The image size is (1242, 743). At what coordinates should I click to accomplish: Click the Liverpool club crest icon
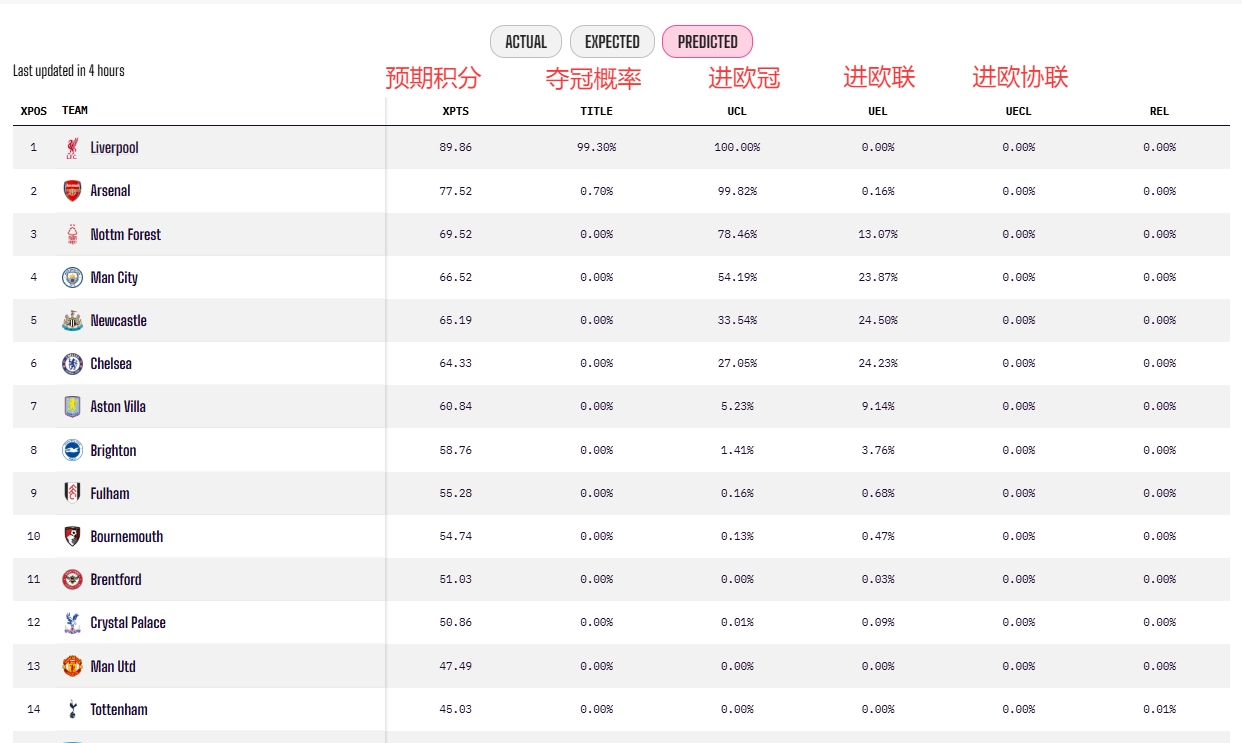[72, 148]
